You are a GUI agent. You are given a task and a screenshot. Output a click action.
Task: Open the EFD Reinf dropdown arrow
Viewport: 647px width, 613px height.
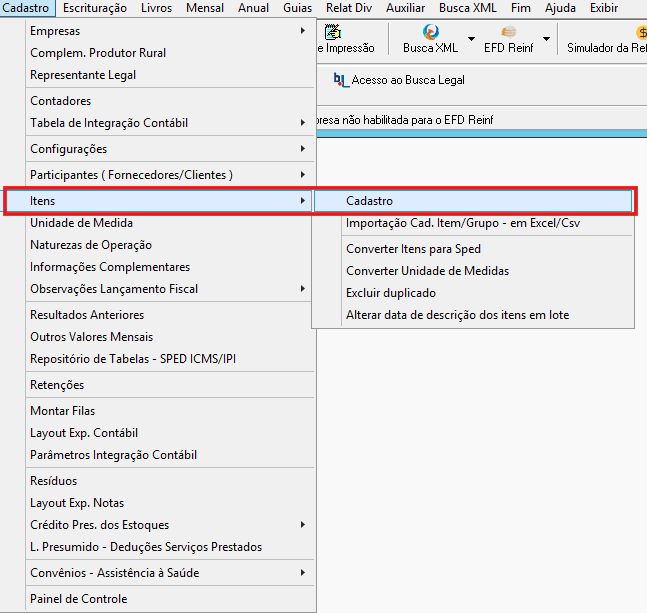click(x=546, y=39)
